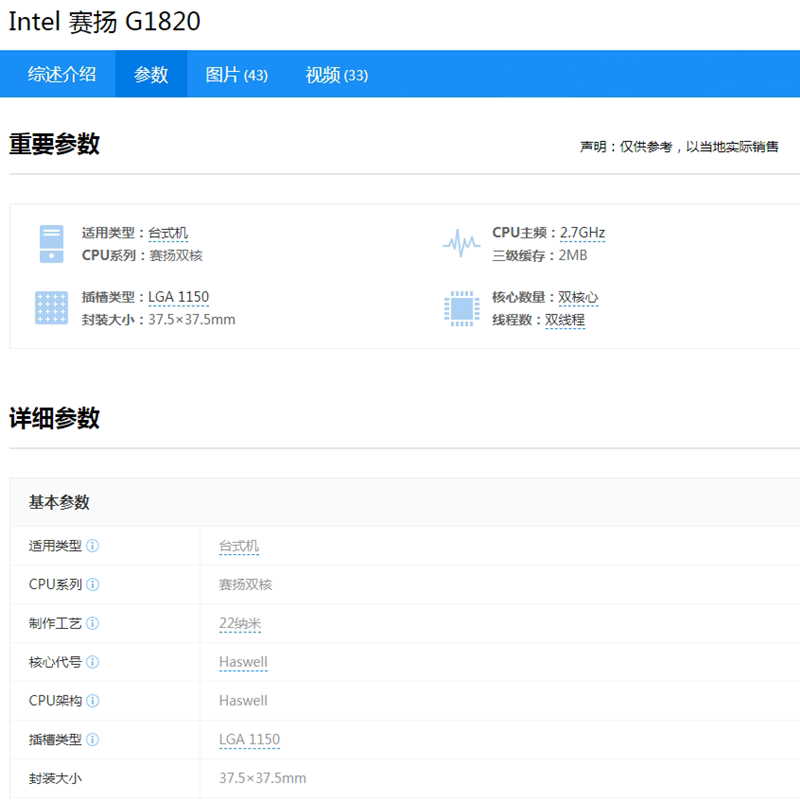This screenshot has width=800, height=800.
Task: Click the info icon next to 制作工艺
Action: [92, 623]
